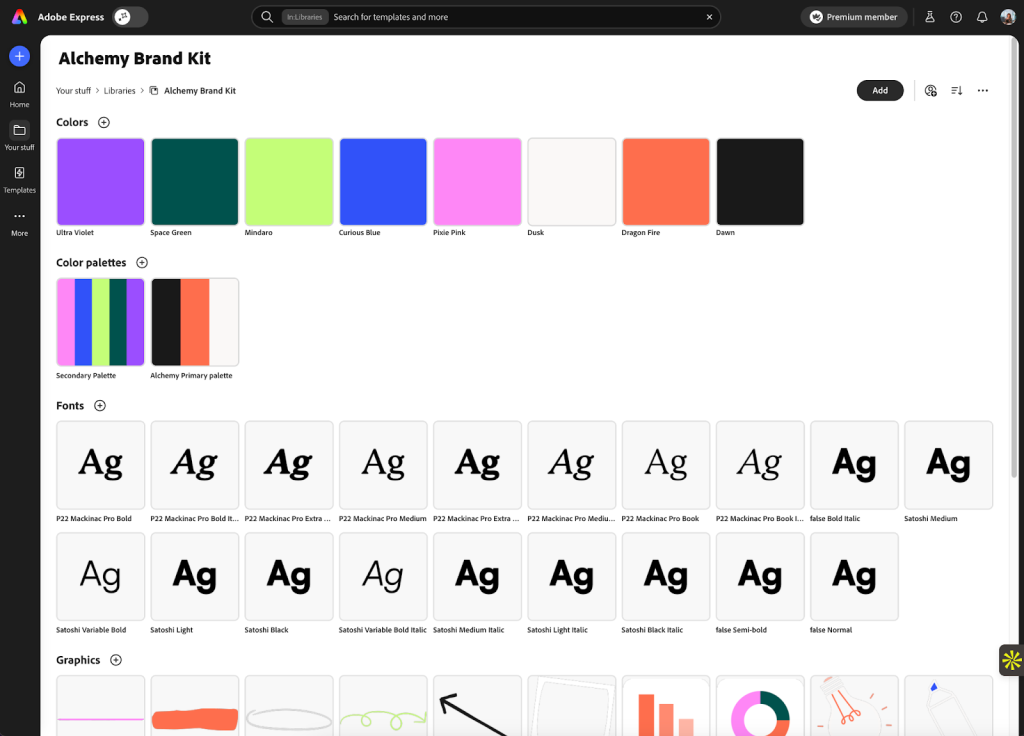
Task: Click the invite people icon near Add
Action: pyautogui.click(x=931, y=91)
